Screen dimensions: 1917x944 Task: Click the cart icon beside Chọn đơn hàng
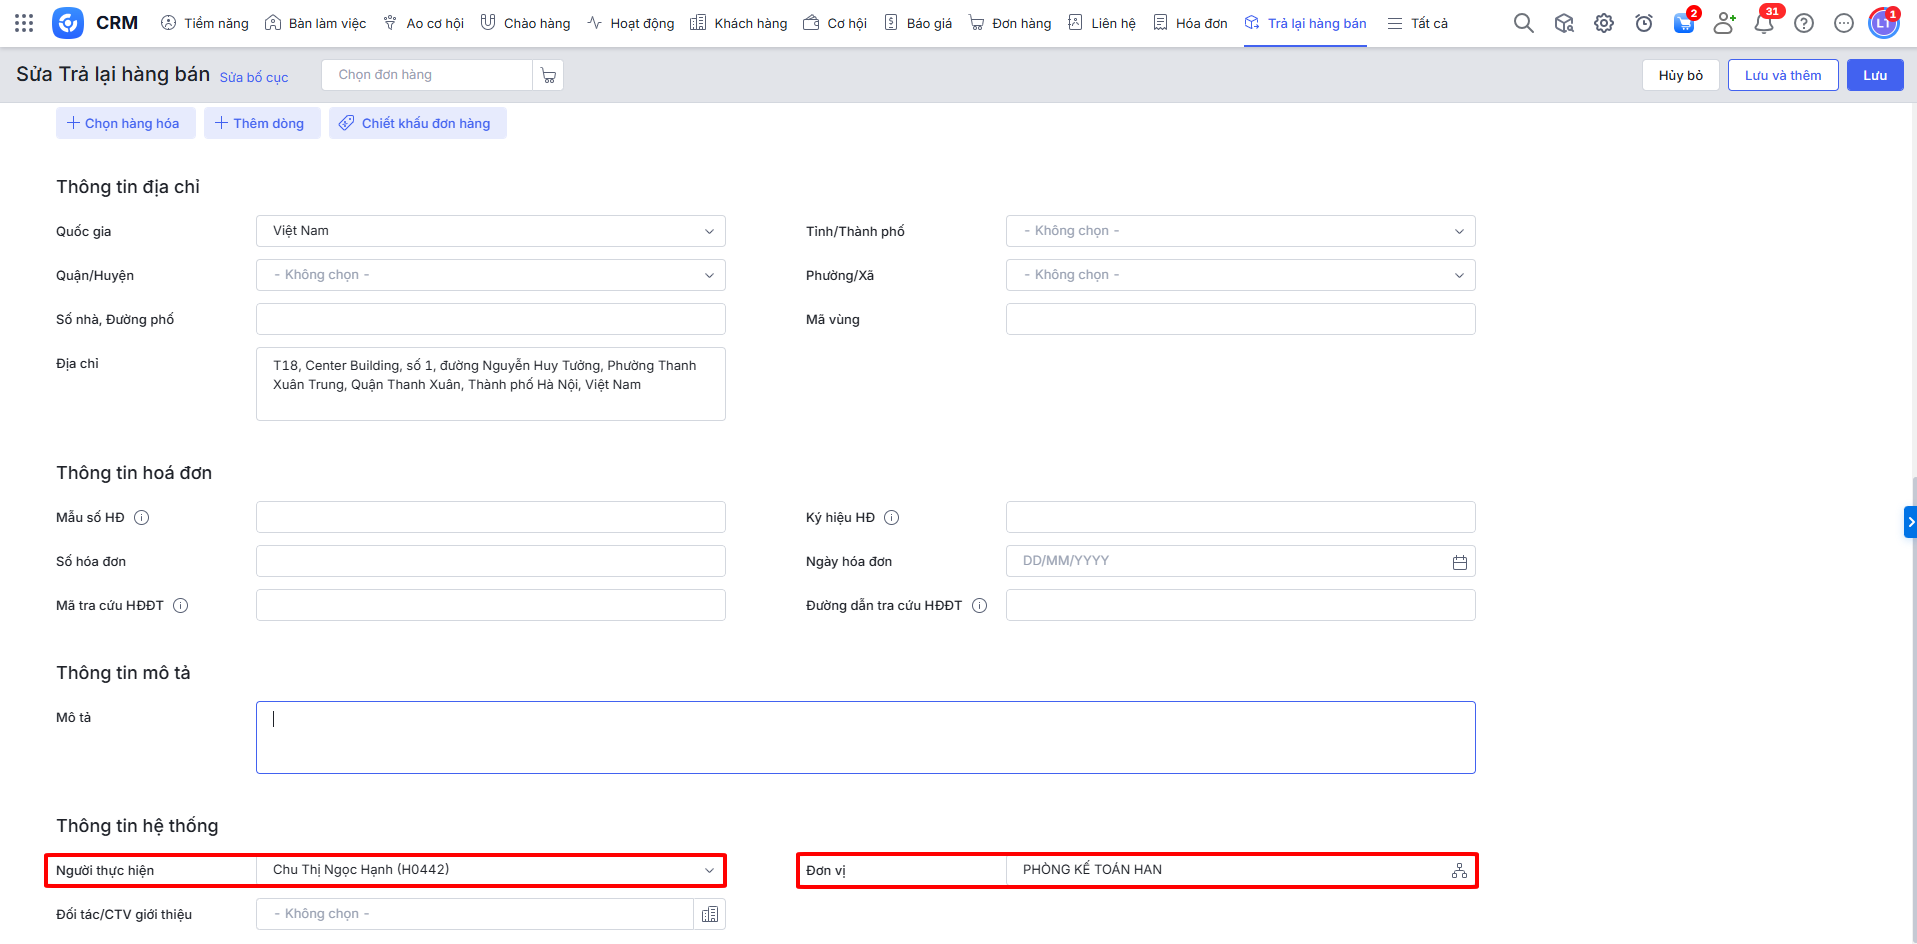(548, 75)
